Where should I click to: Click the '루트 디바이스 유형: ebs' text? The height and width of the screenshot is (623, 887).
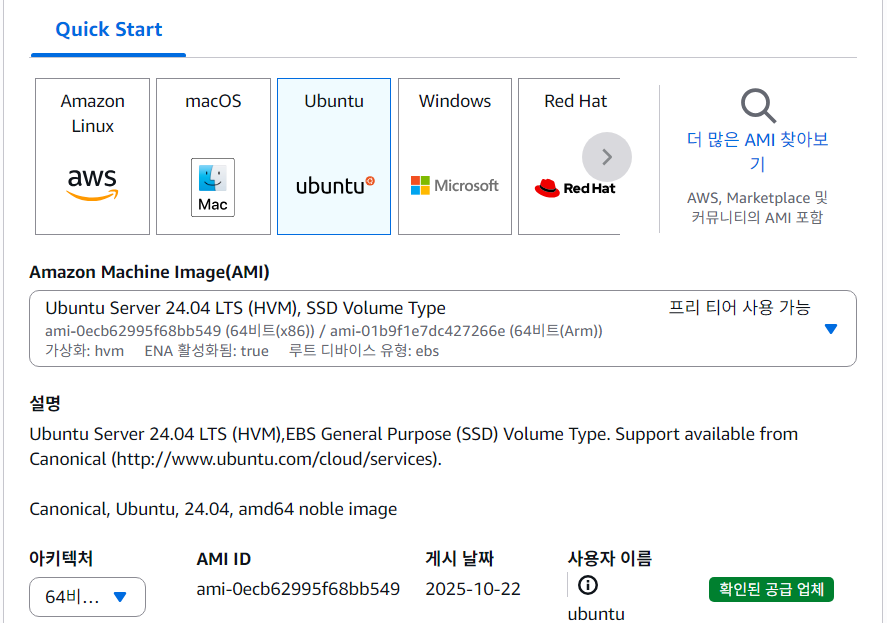click(364, 351)
